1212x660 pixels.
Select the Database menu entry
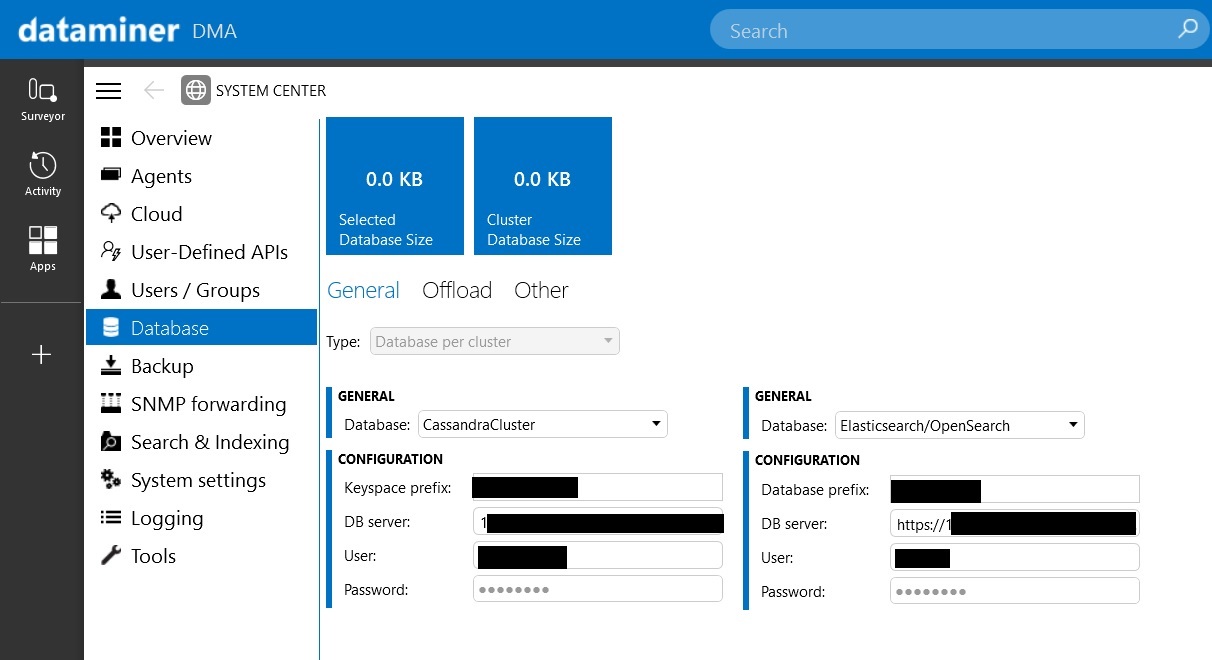pyautogui.click(x=201, y=328)
